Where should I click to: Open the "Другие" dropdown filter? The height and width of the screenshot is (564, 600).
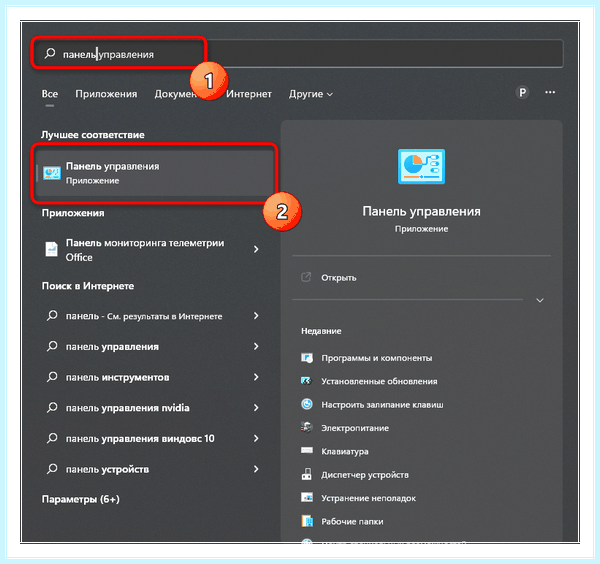pos(311,94)
